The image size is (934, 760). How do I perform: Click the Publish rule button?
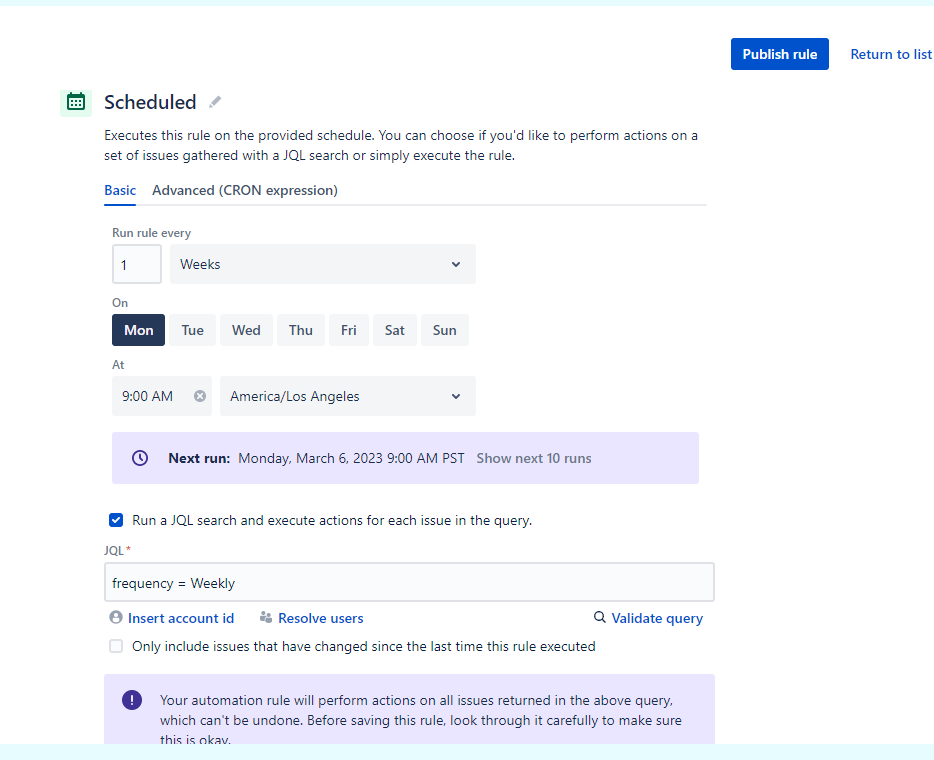[779, 54]
